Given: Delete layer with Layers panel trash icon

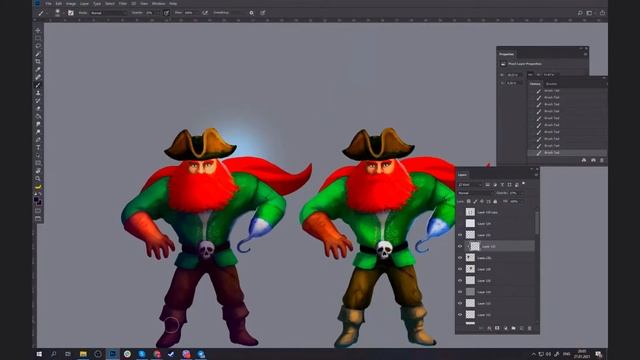Looking at the screenshot, I should click(530, 328).
